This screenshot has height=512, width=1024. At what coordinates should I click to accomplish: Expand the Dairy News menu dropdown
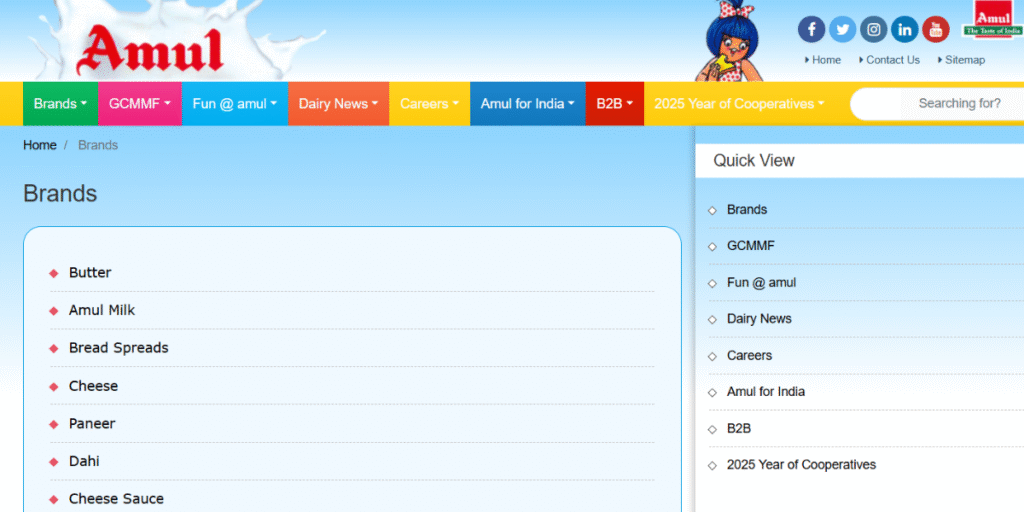[x=338, y=104]
